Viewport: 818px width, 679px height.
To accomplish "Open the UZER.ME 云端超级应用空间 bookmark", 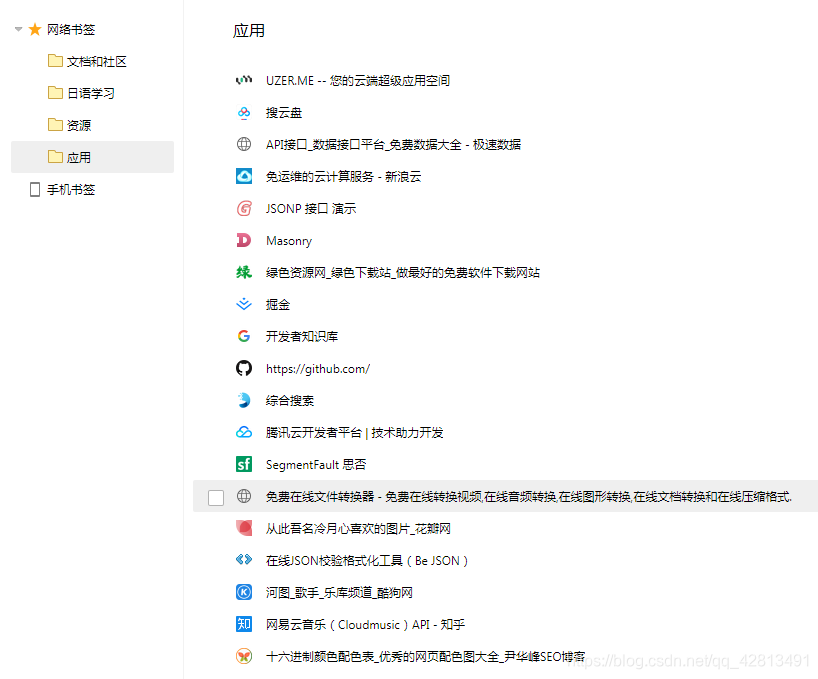I will [x=358, y=81].
